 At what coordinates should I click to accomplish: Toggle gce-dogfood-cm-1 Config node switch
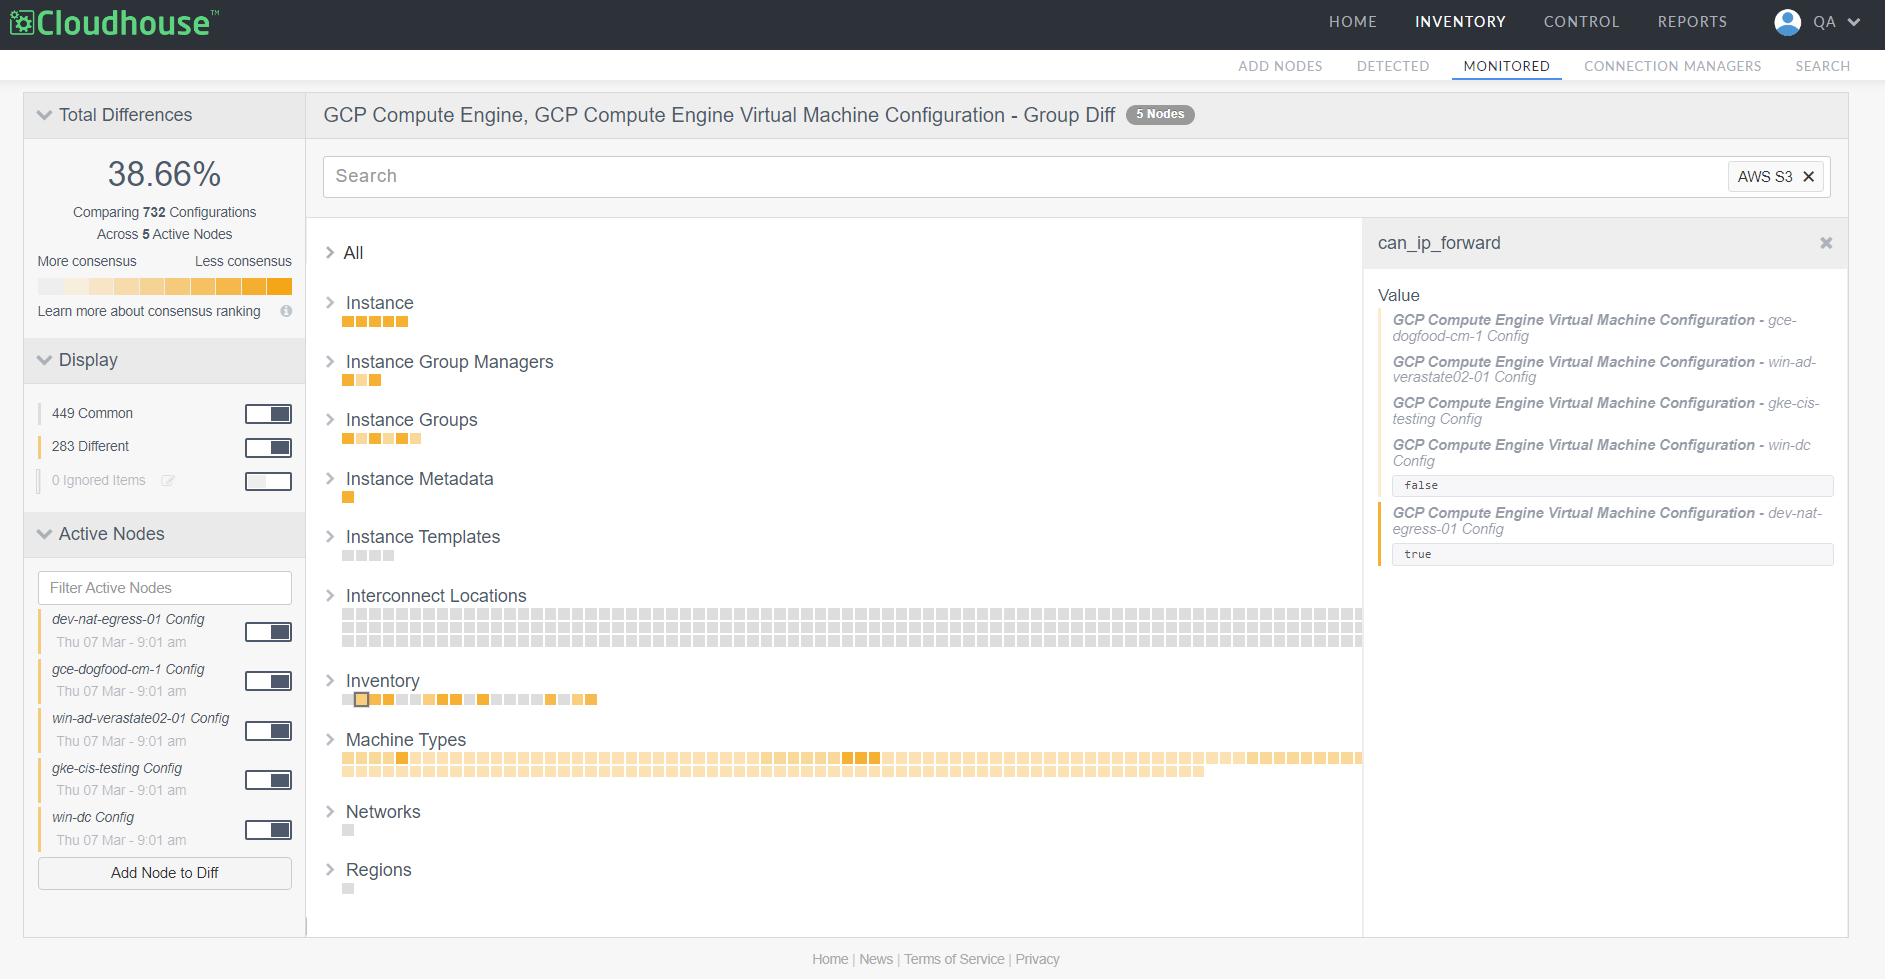(x=268, y=681)
